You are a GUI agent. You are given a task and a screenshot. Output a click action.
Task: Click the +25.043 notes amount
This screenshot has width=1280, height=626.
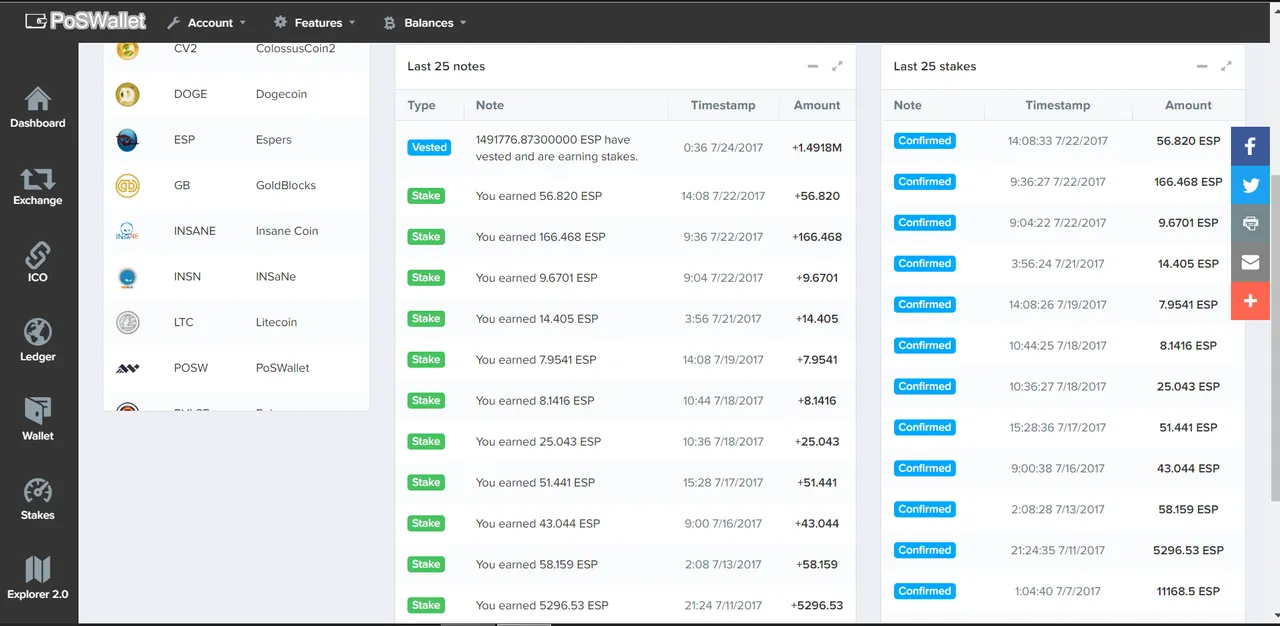pos(817,442)
